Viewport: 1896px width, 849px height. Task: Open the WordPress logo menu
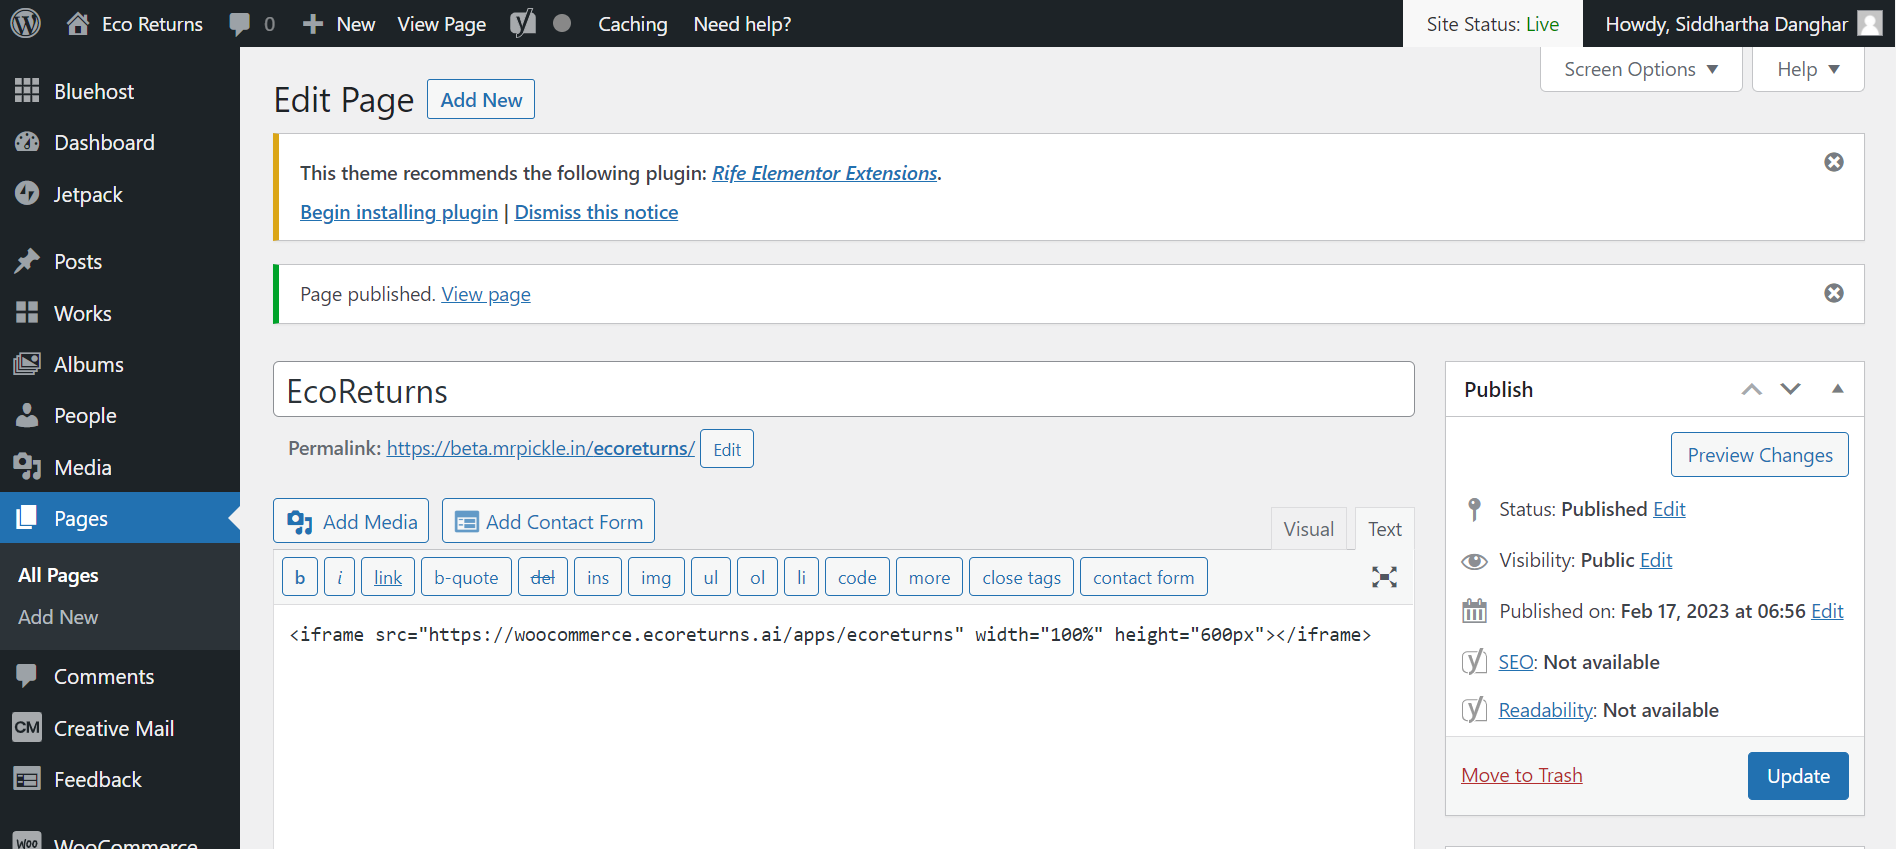(25, 23)
